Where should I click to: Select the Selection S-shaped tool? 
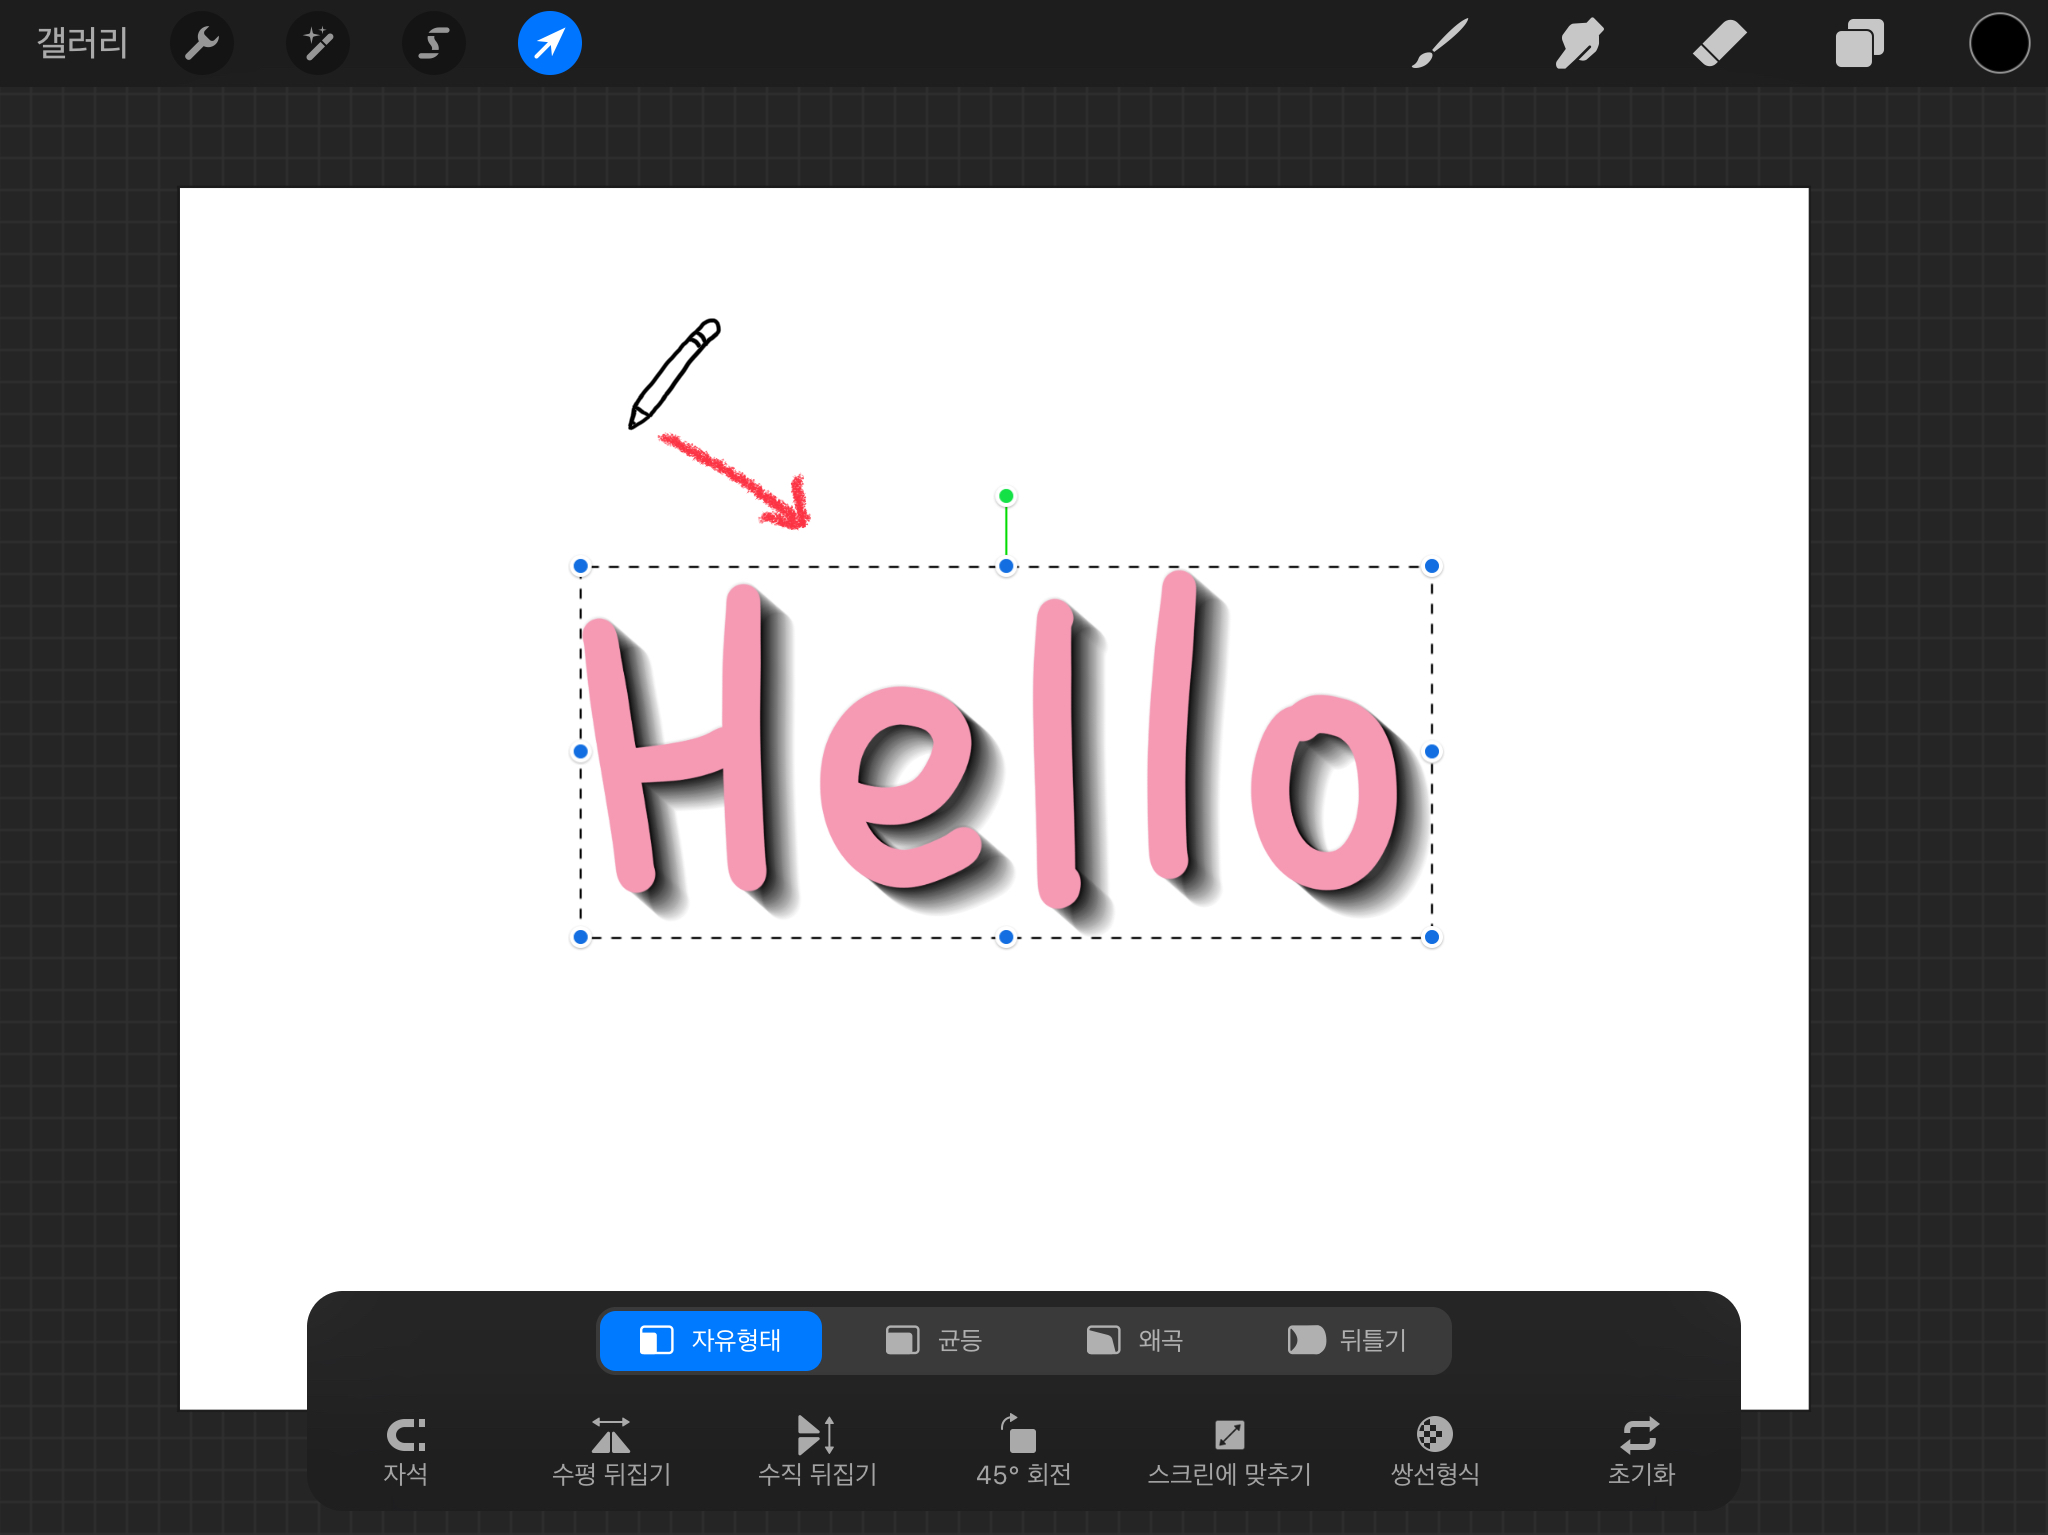(x=434, y=44)
